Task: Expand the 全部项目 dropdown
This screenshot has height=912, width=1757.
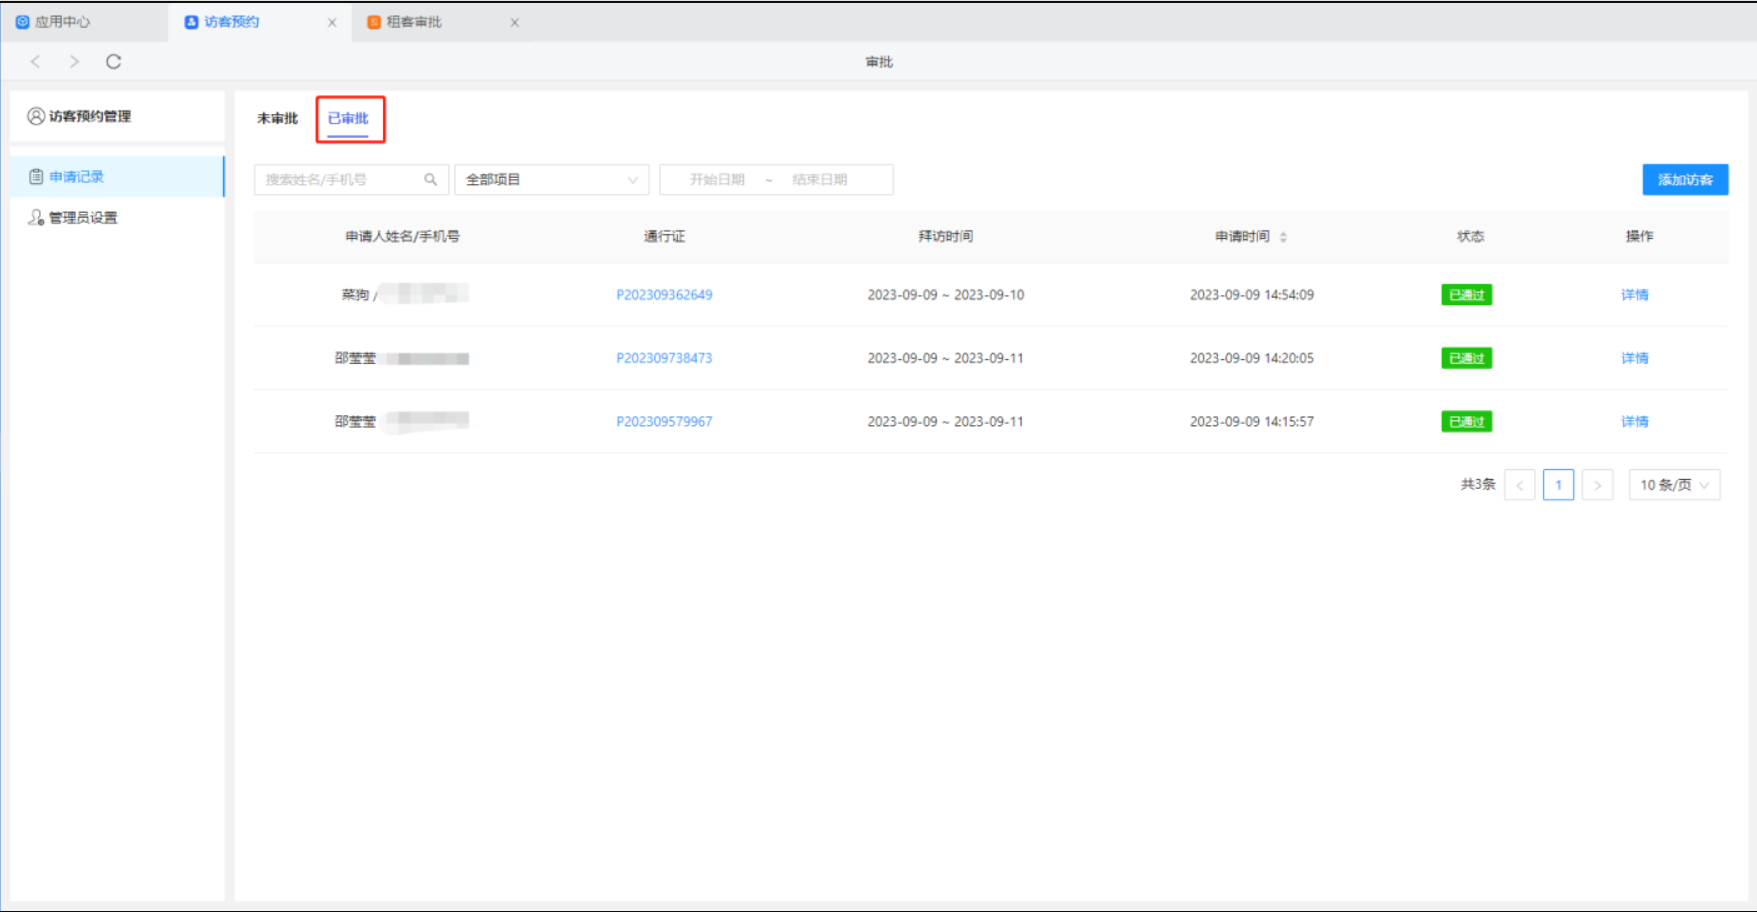Action: point(551,180)
